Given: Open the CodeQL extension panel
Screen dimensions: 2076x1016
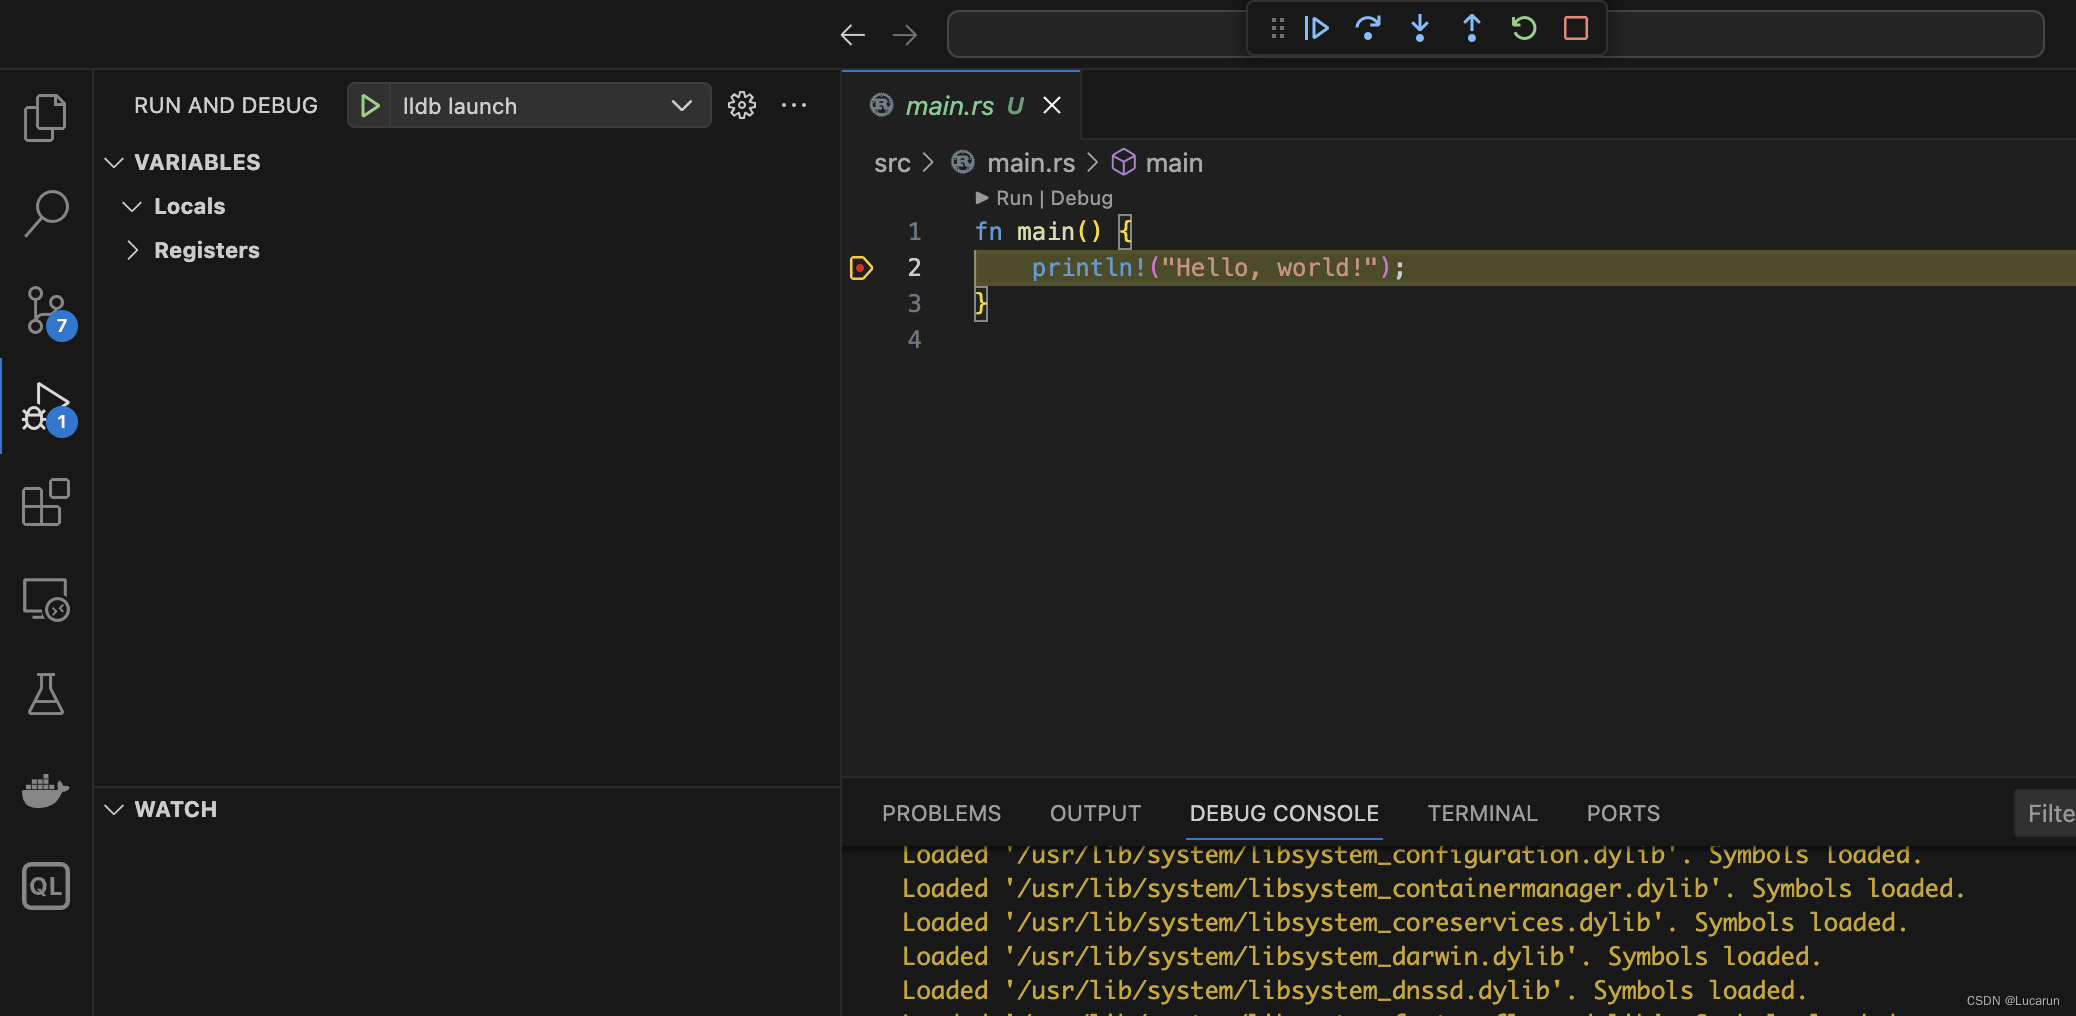Looking at the screenshot, I should point(45,884).
